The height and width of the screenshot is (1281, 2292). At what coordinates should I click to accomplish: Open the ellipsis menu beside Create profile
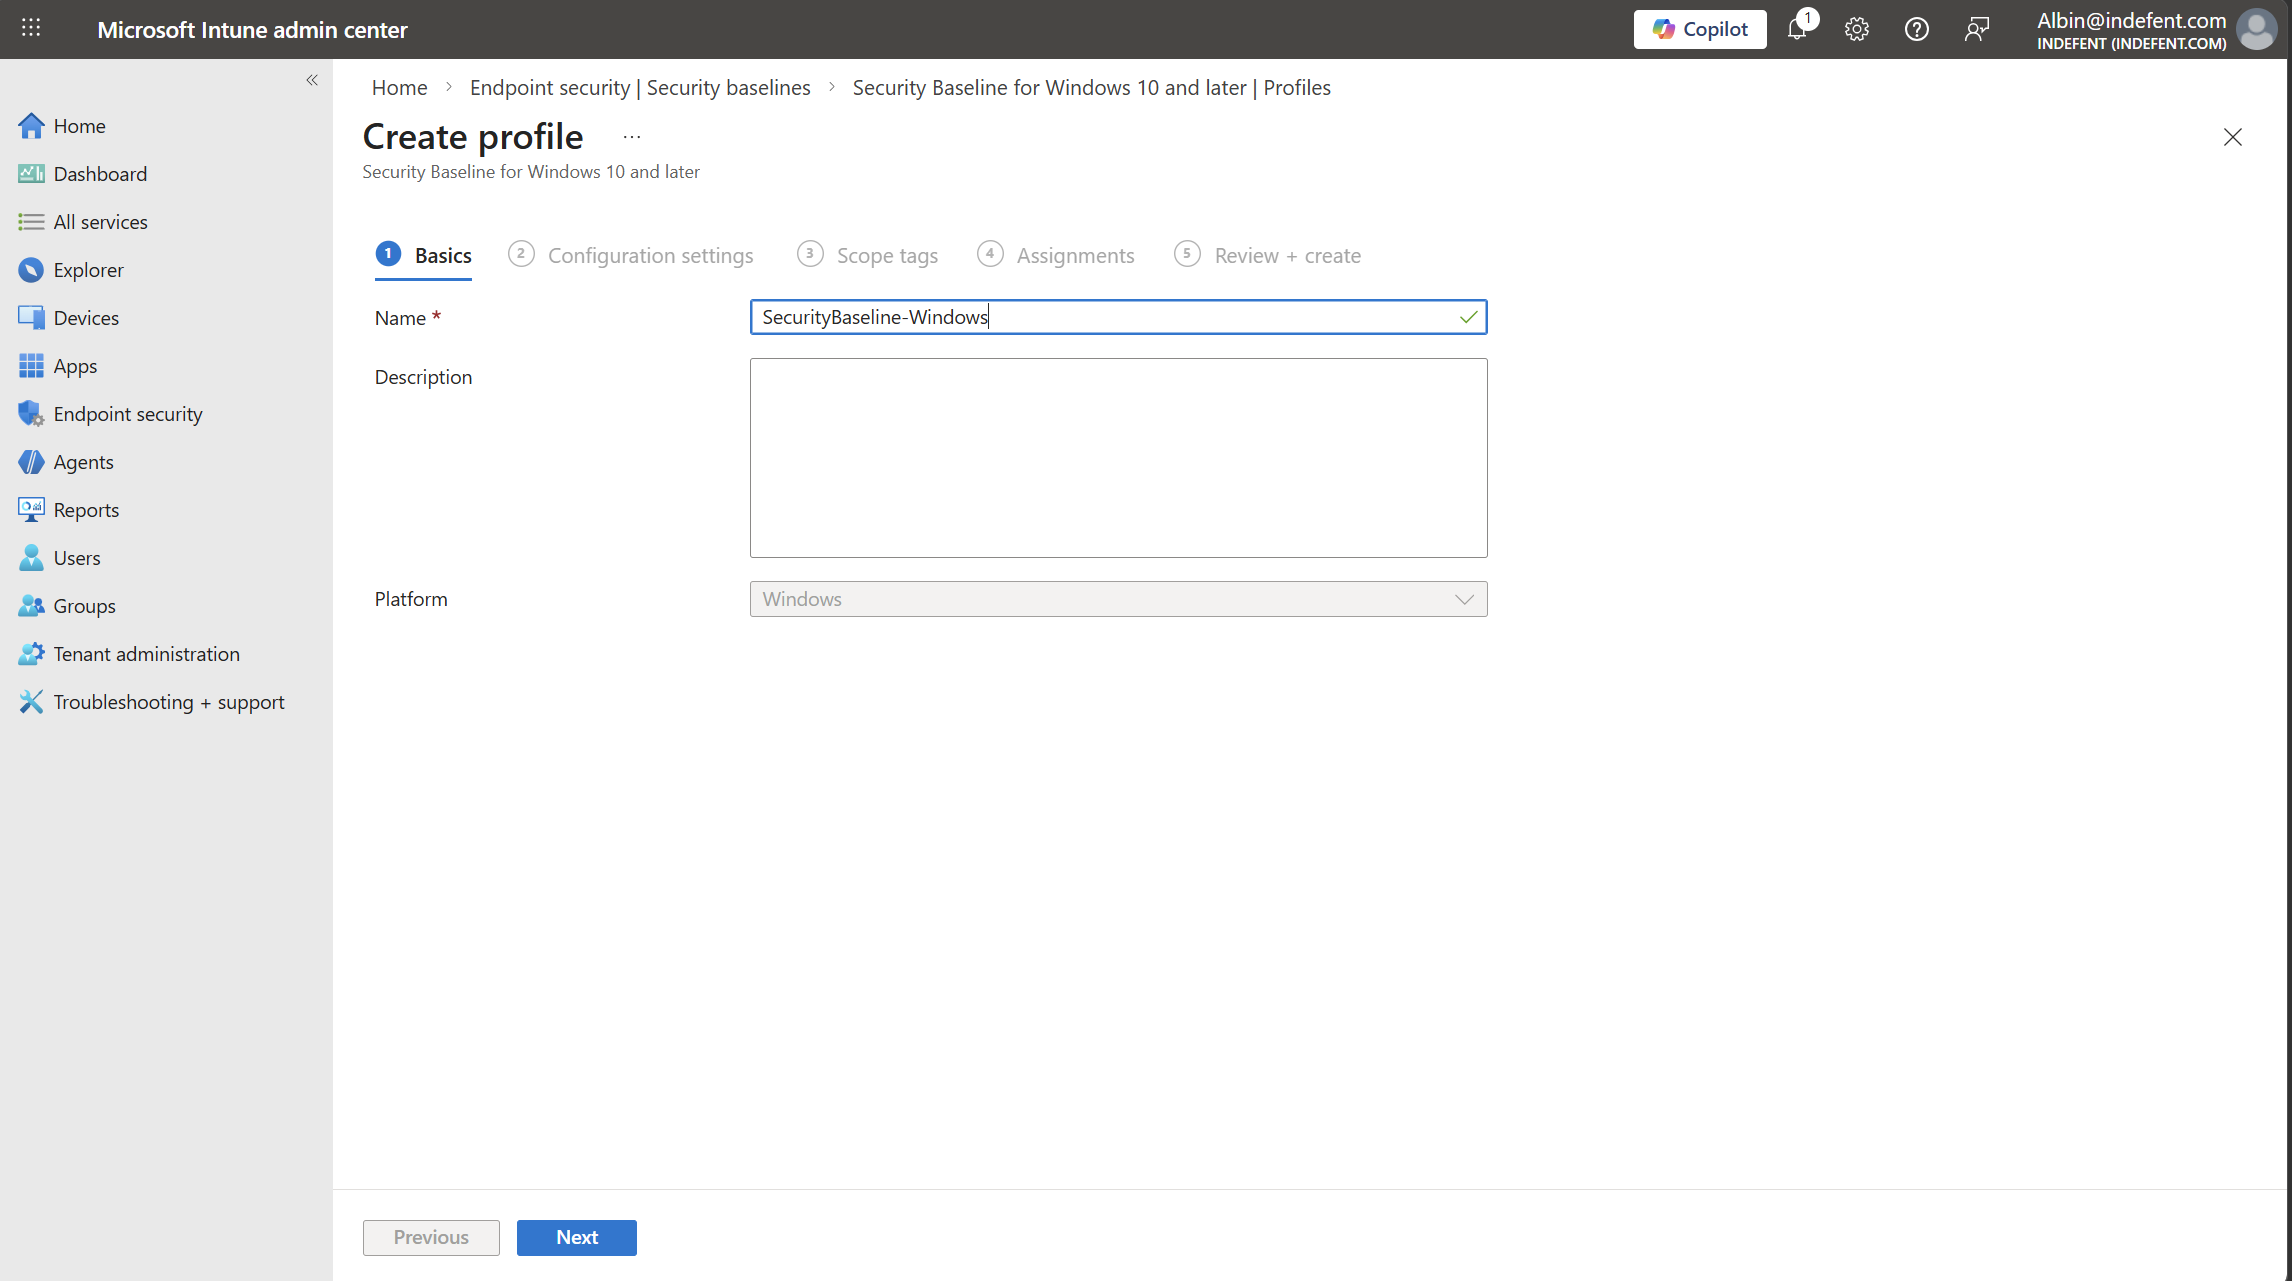point(632,137)
